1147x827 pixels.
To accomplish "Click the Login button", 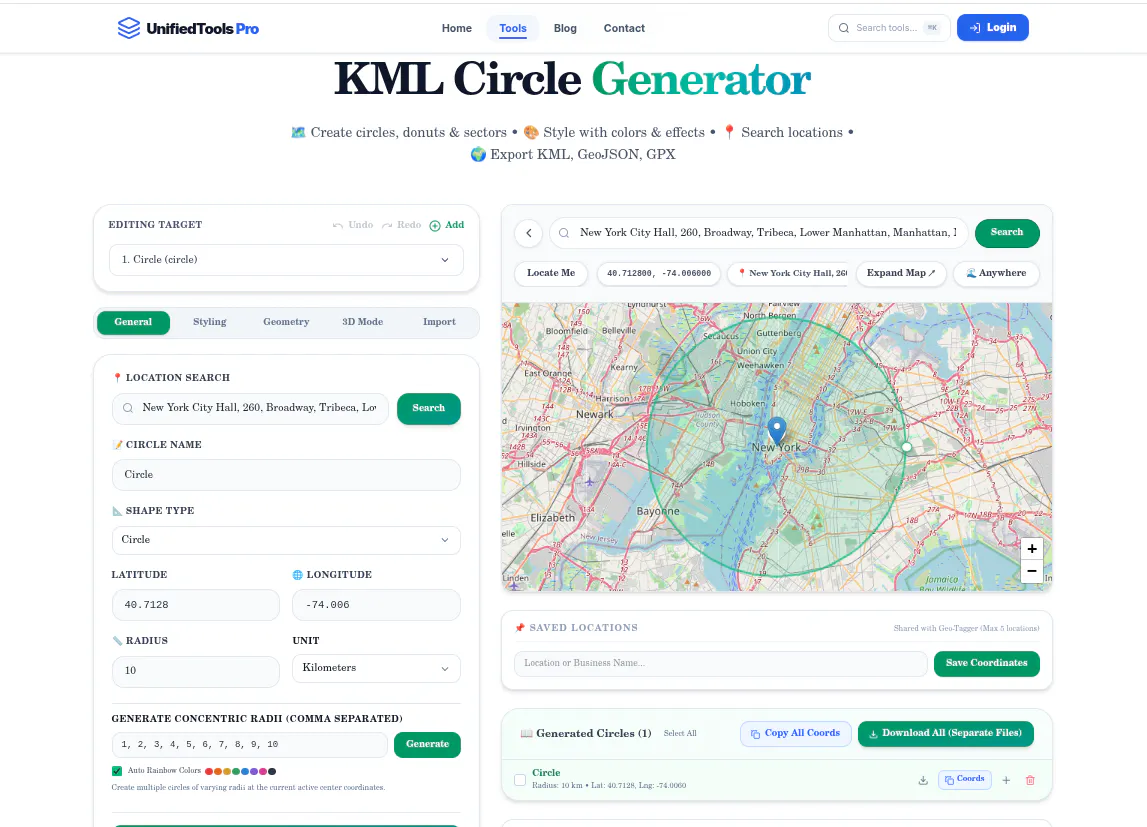I will pyautogui.click(x=993, y=28).
